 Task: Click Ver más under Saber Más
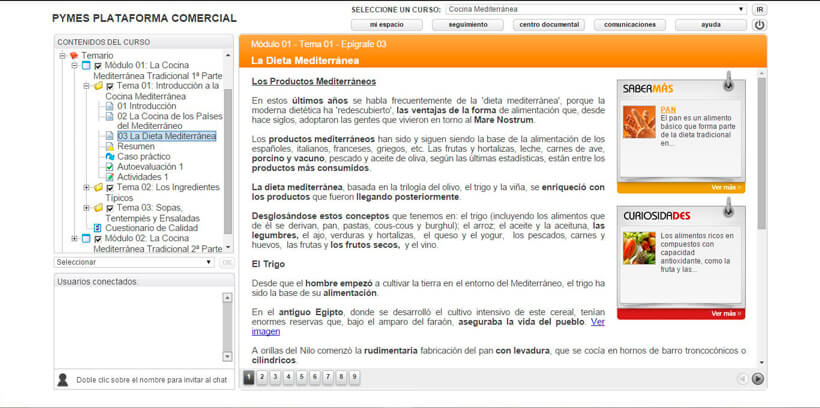726,187
